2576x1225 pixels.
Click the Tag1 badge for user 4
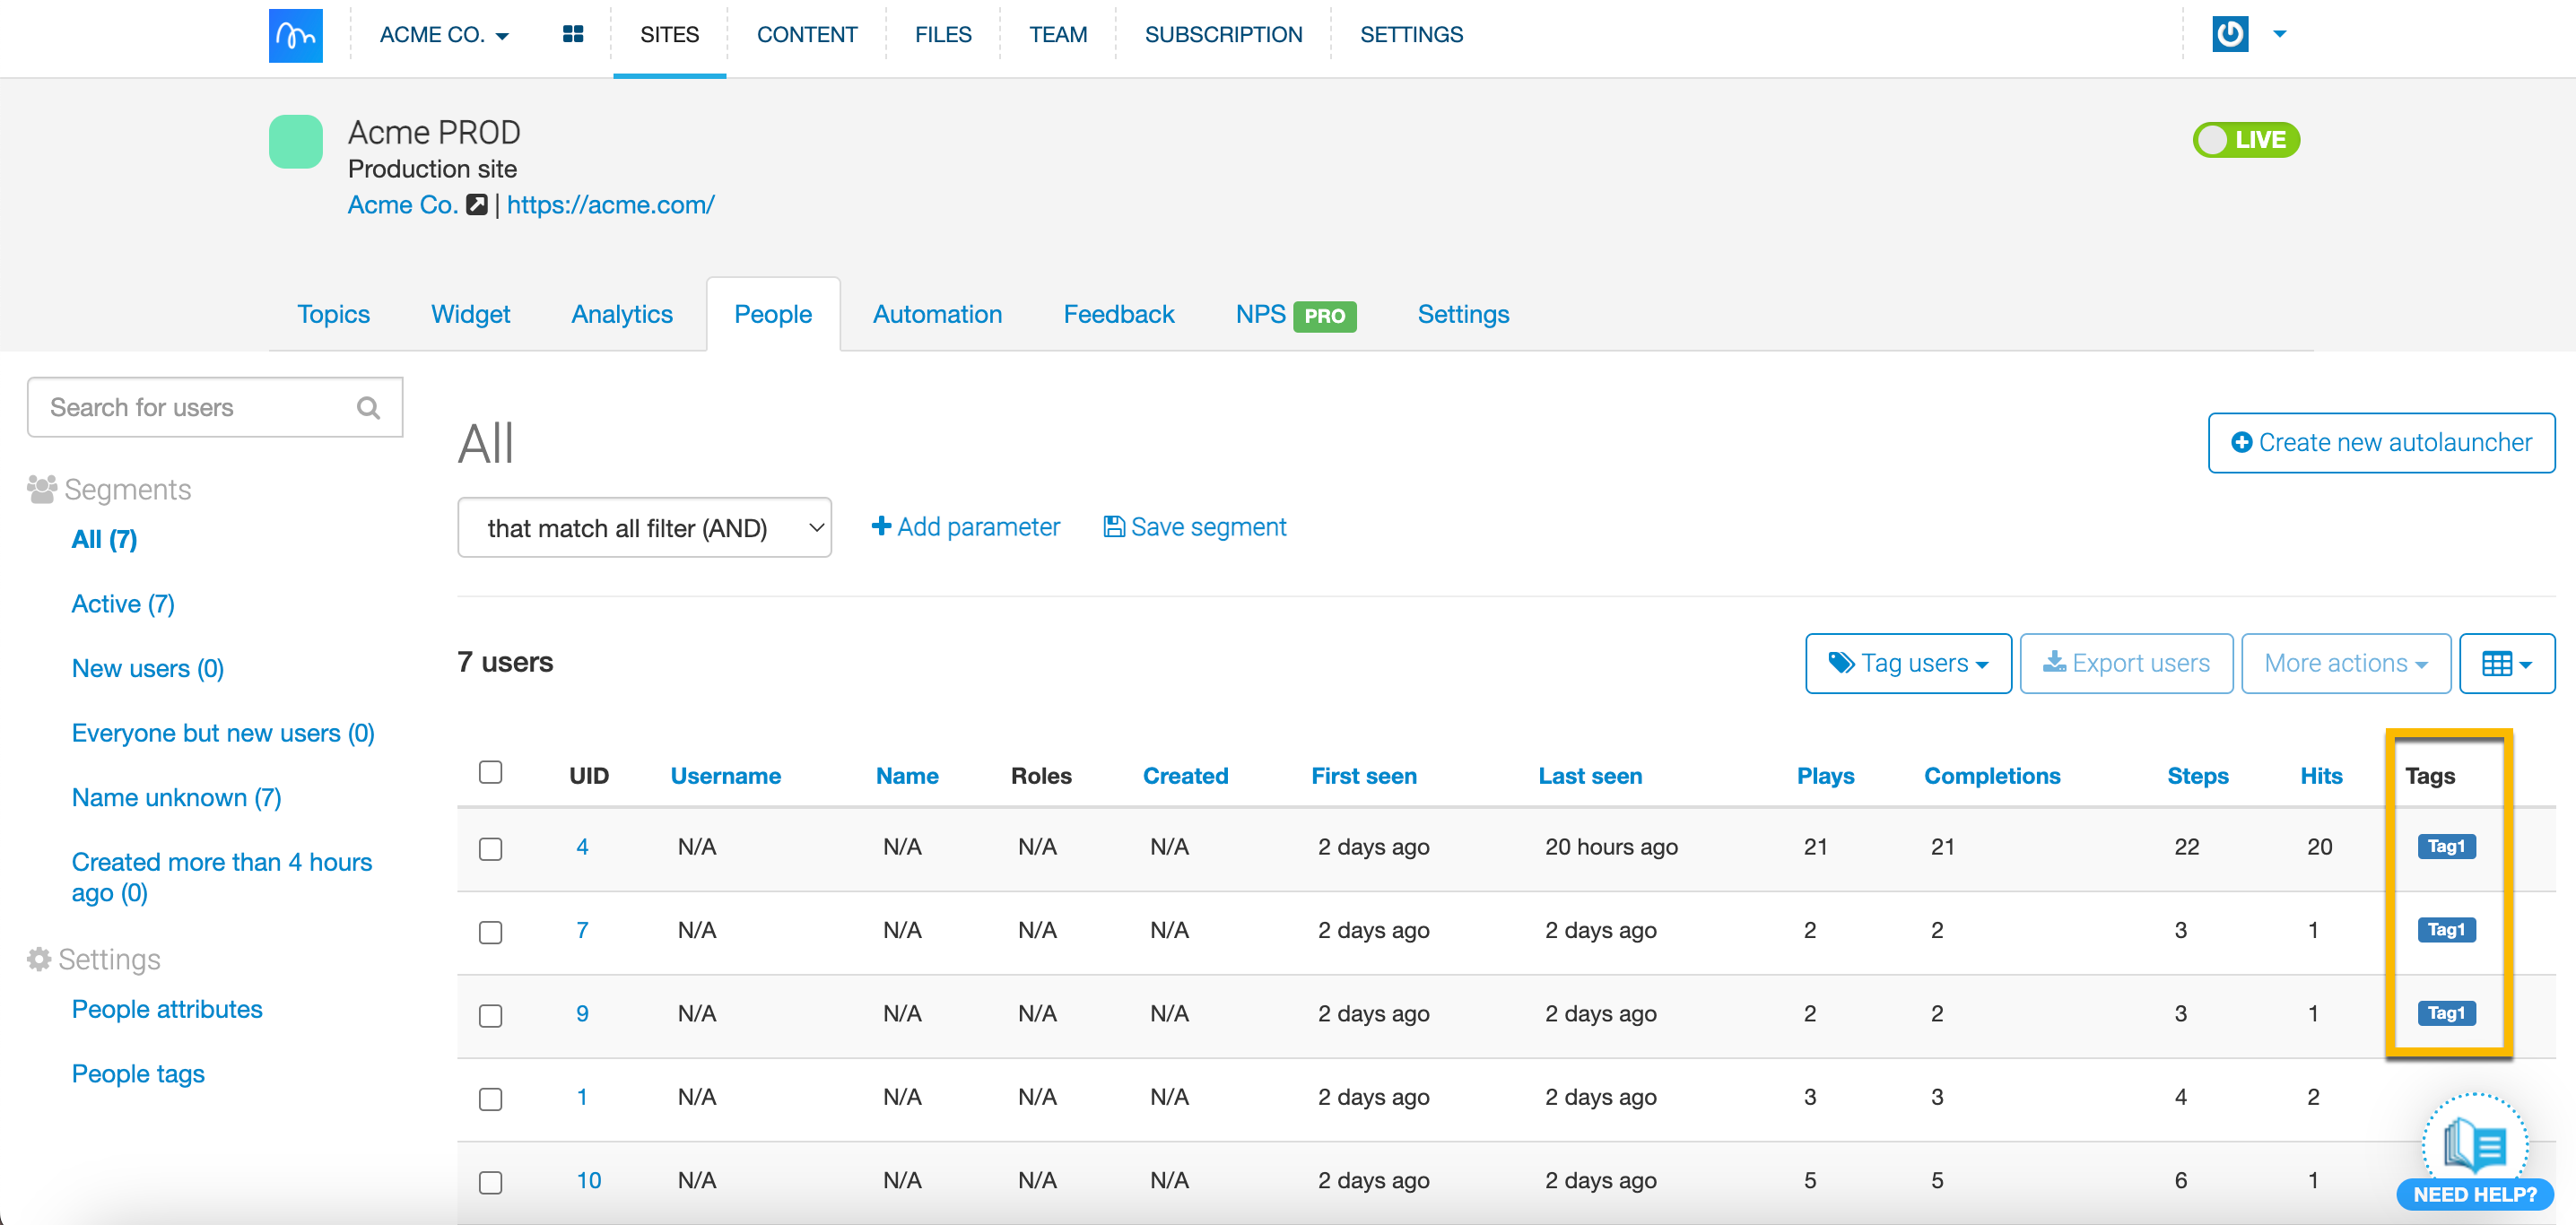click(x=2445, y=846)
